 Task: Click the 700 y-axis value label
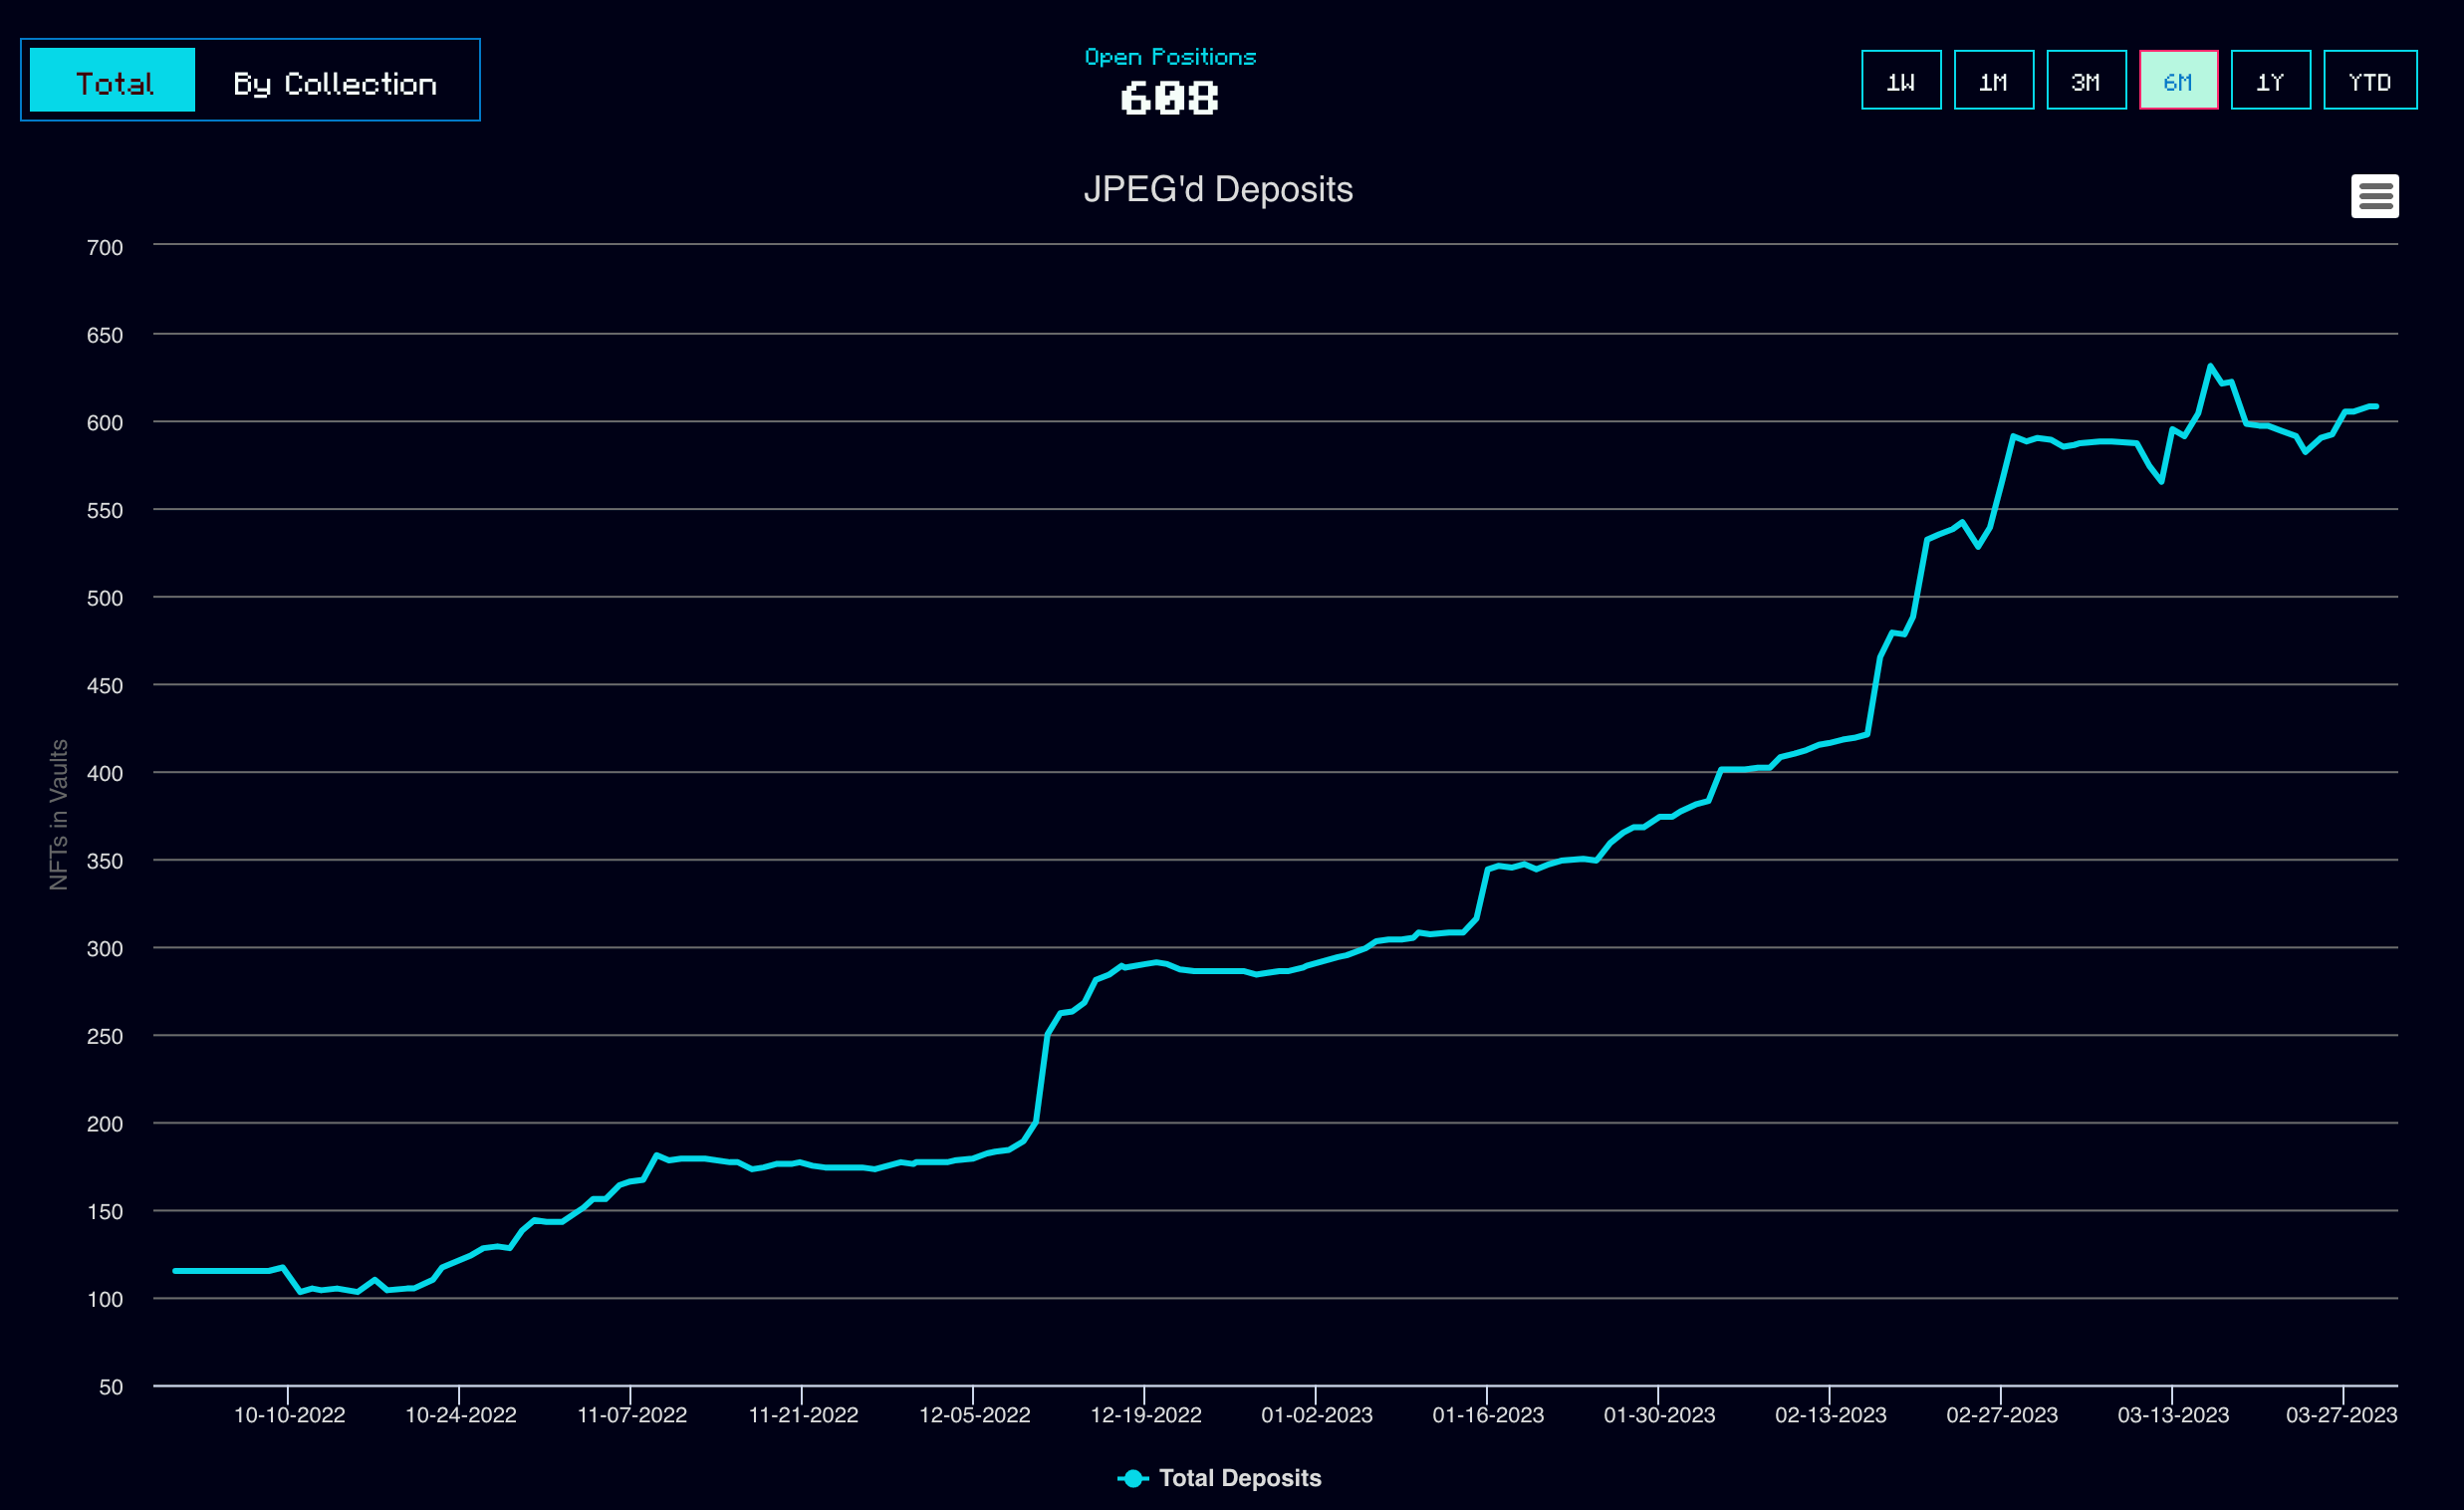tap(104, 247)
